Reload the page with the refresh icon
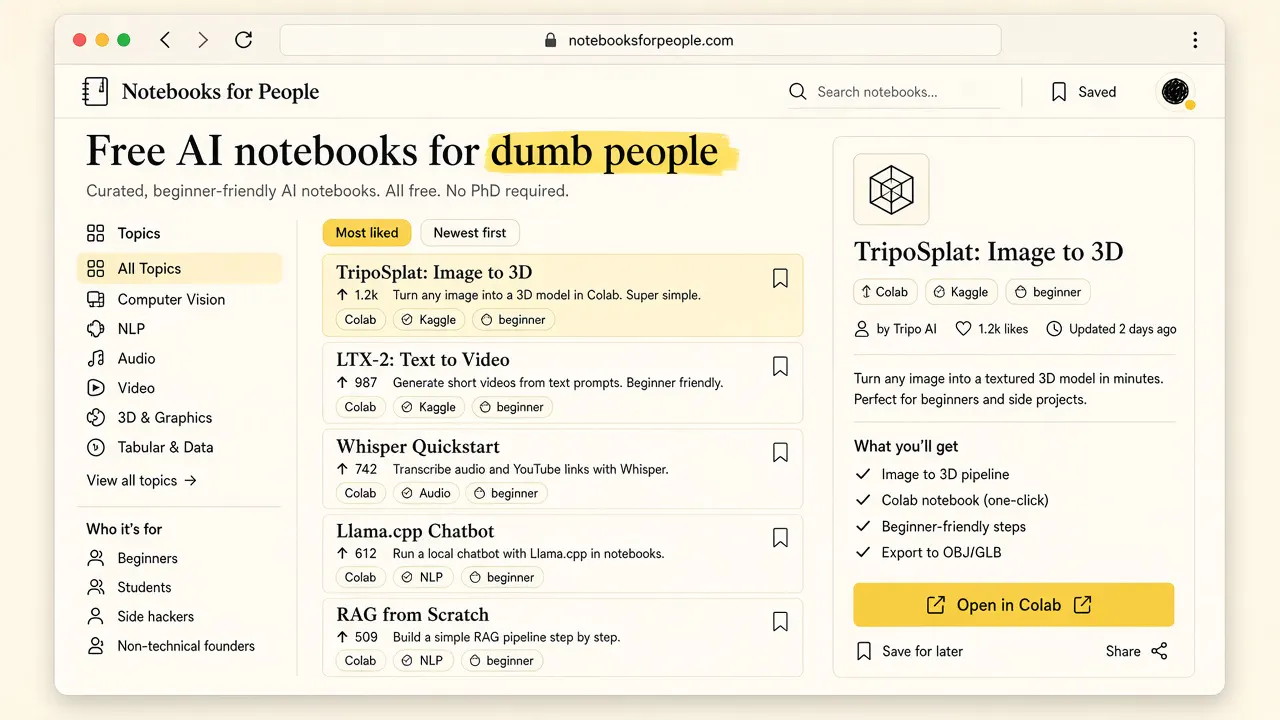1280x720 pixels. pyautogui.click(x=243, y=40)
